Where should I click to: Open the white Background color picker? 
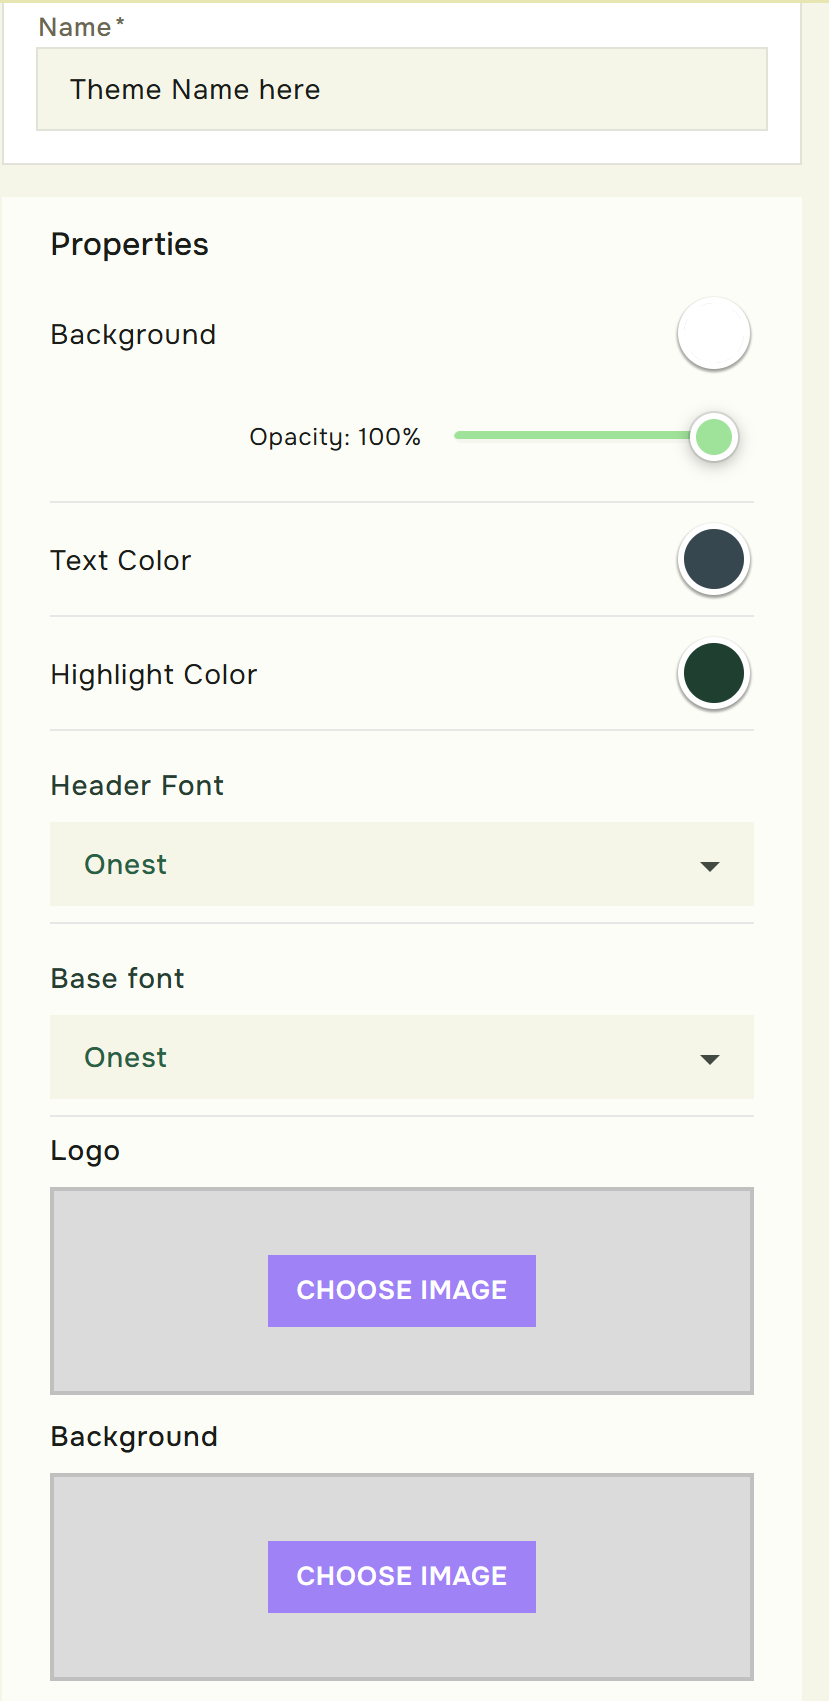(713, 334)
